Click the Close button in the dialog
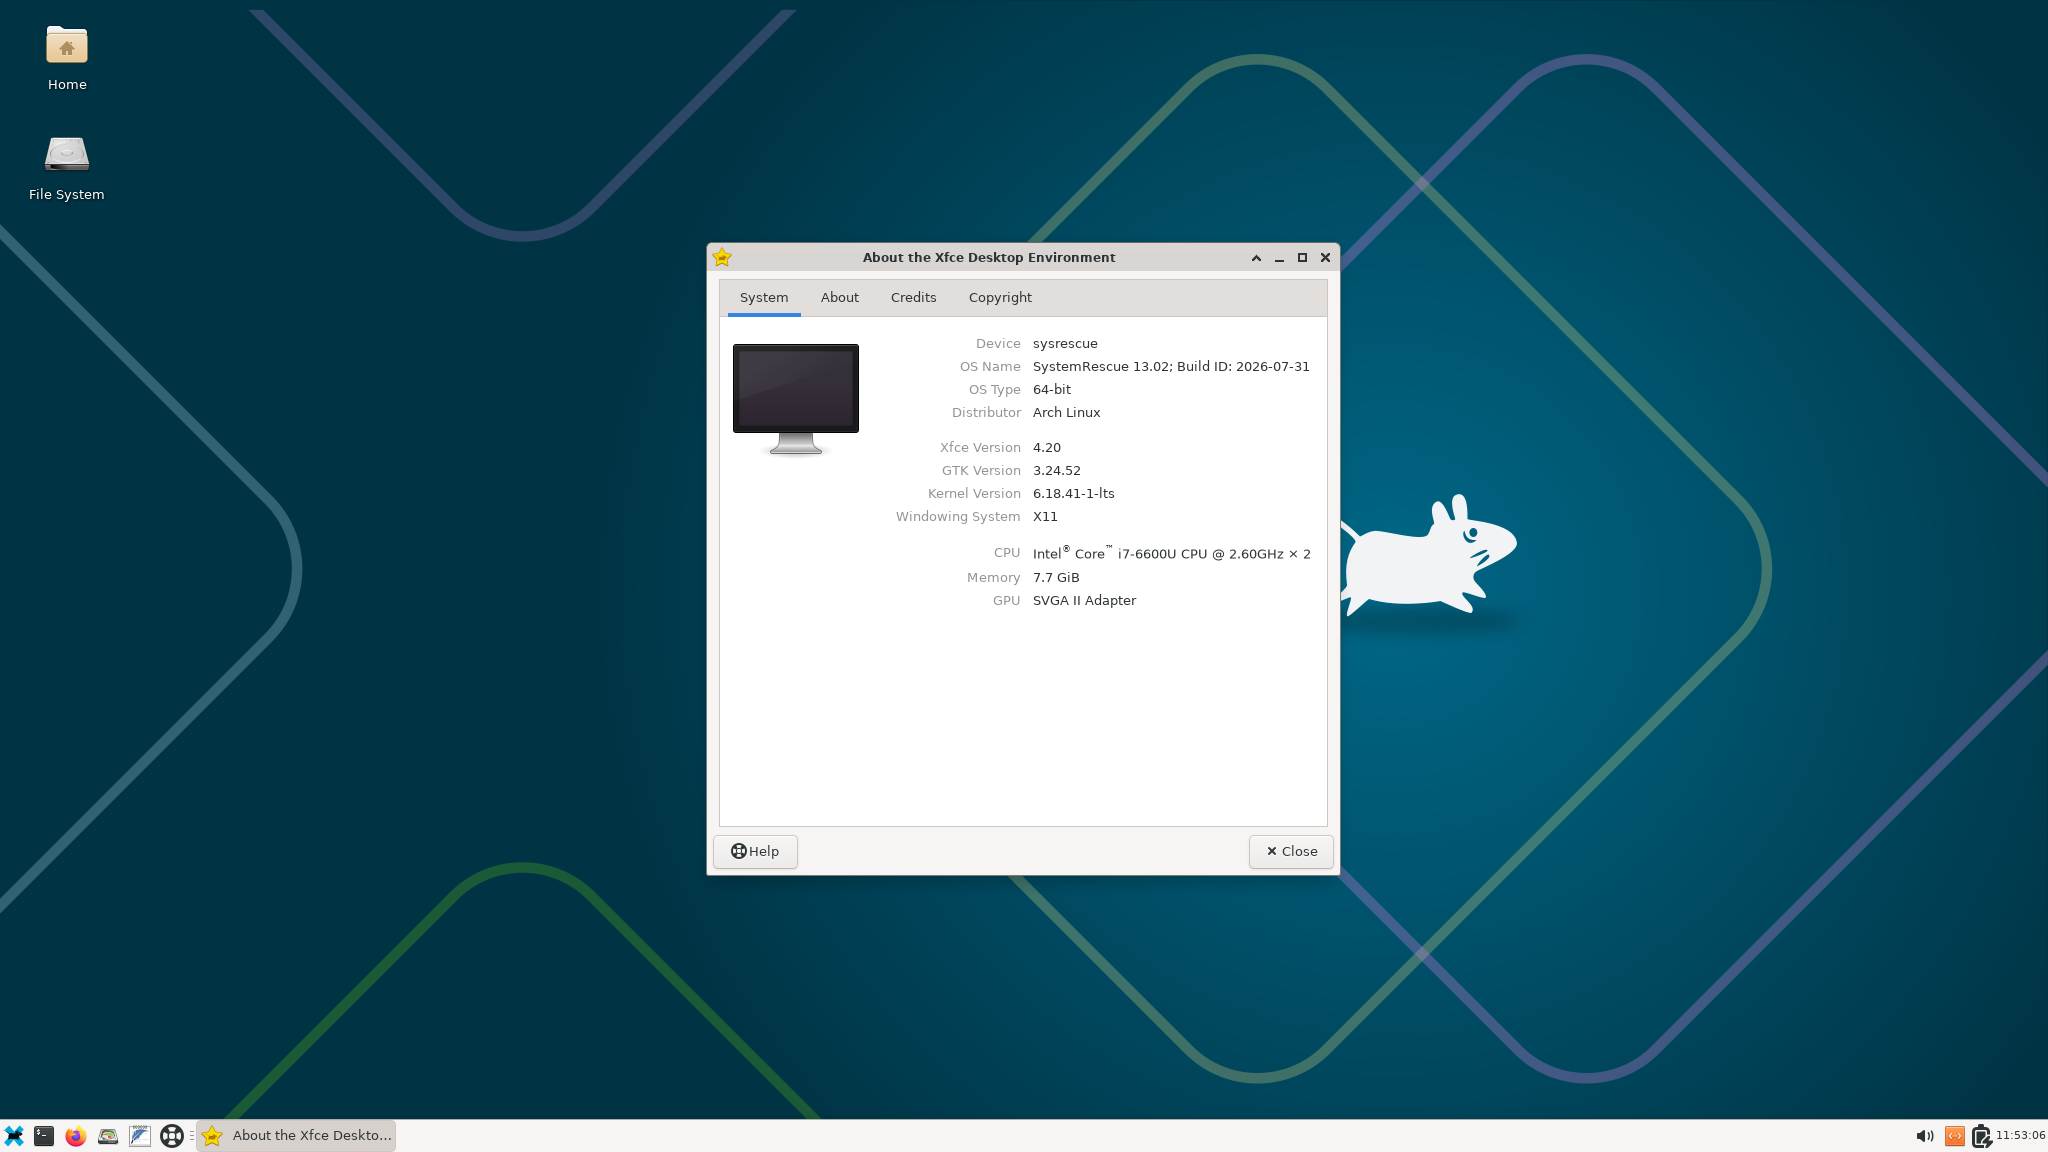Viewport: 2048px width, 1152px height. point(1291,852)
